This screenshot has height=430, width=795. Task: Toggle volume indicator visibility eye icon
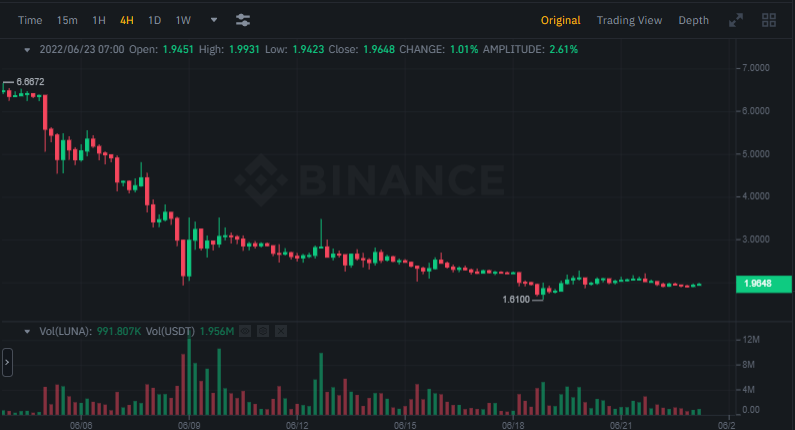tap(245, 330)
